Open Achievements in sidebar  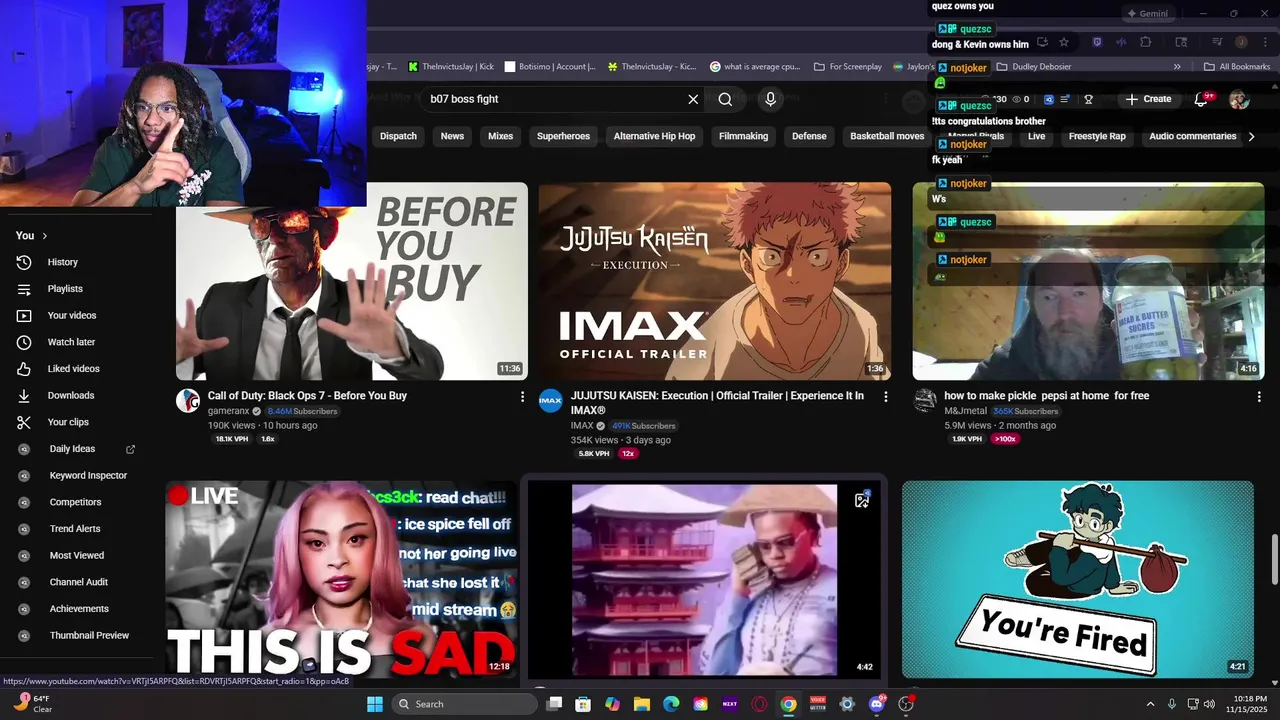[x=79, y=609]
